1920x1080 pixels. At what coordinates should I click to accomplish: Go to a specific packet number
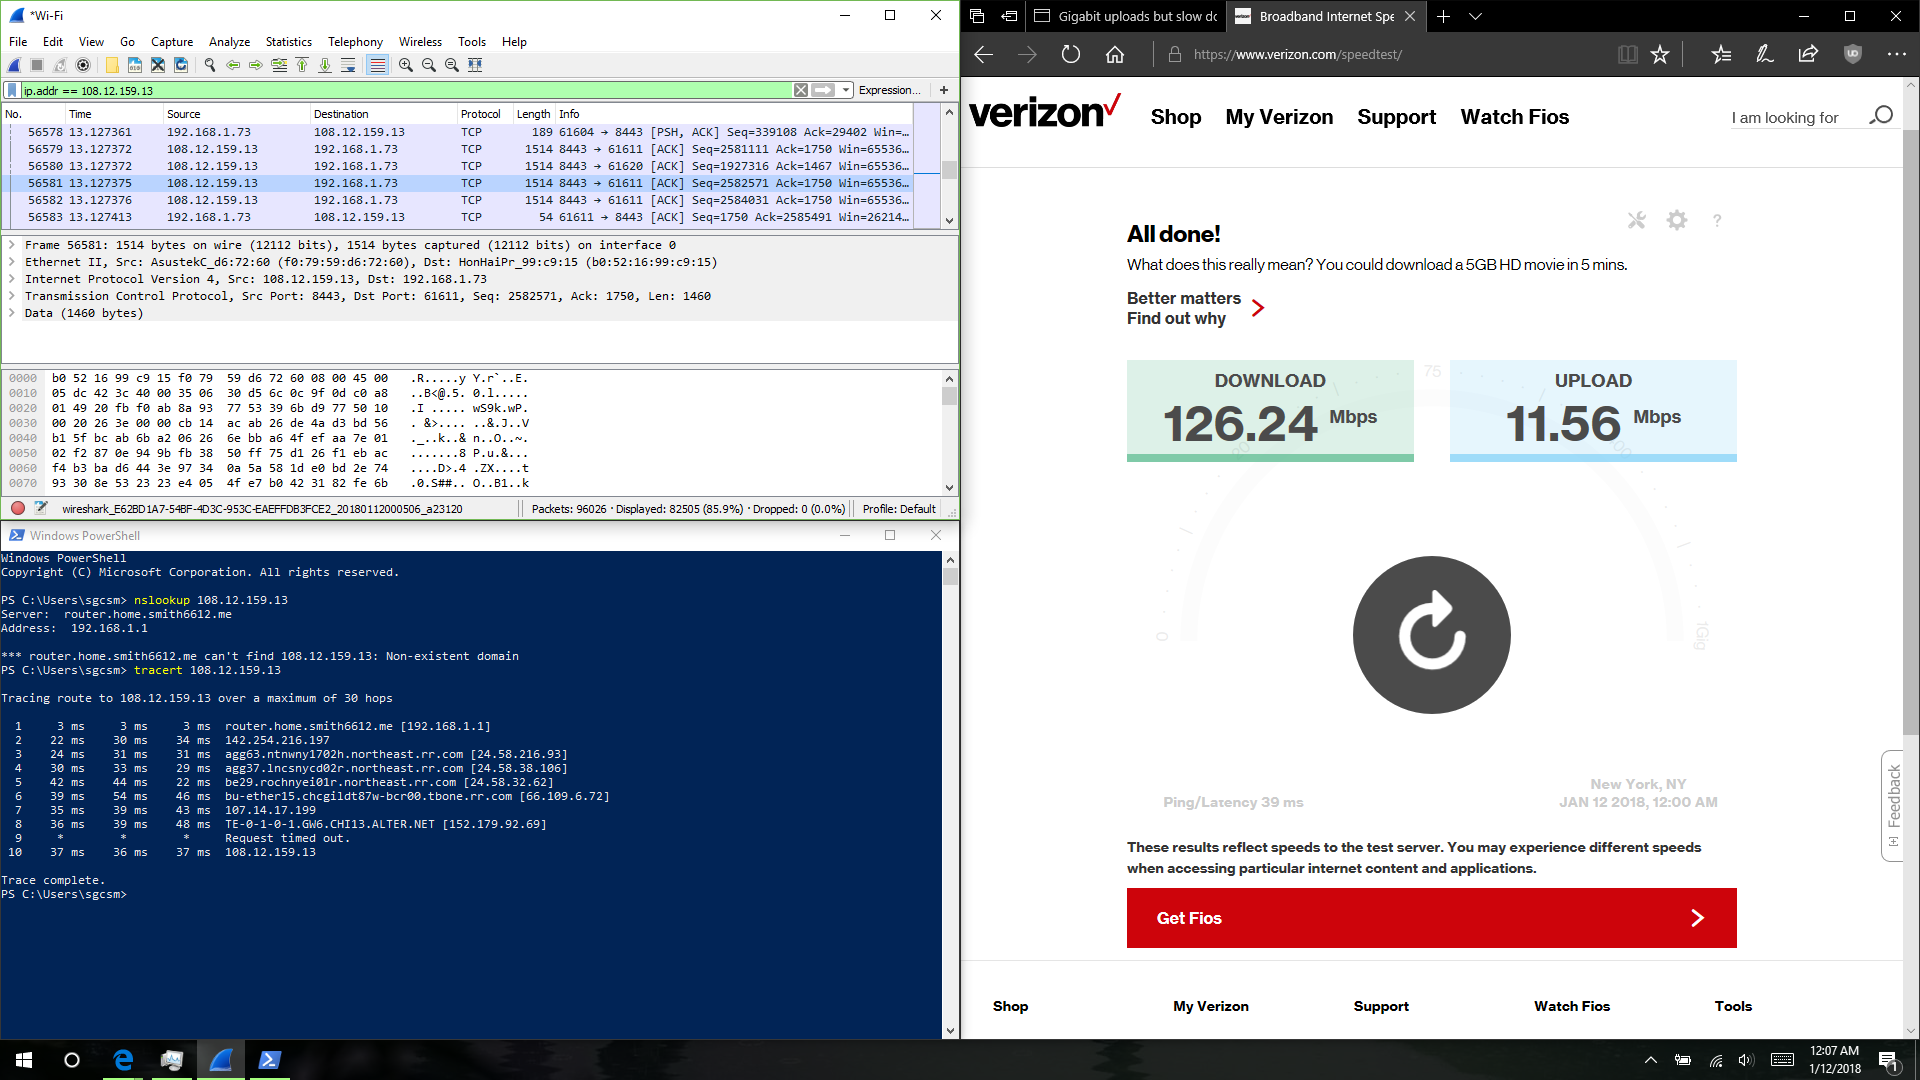pos(279,65)
